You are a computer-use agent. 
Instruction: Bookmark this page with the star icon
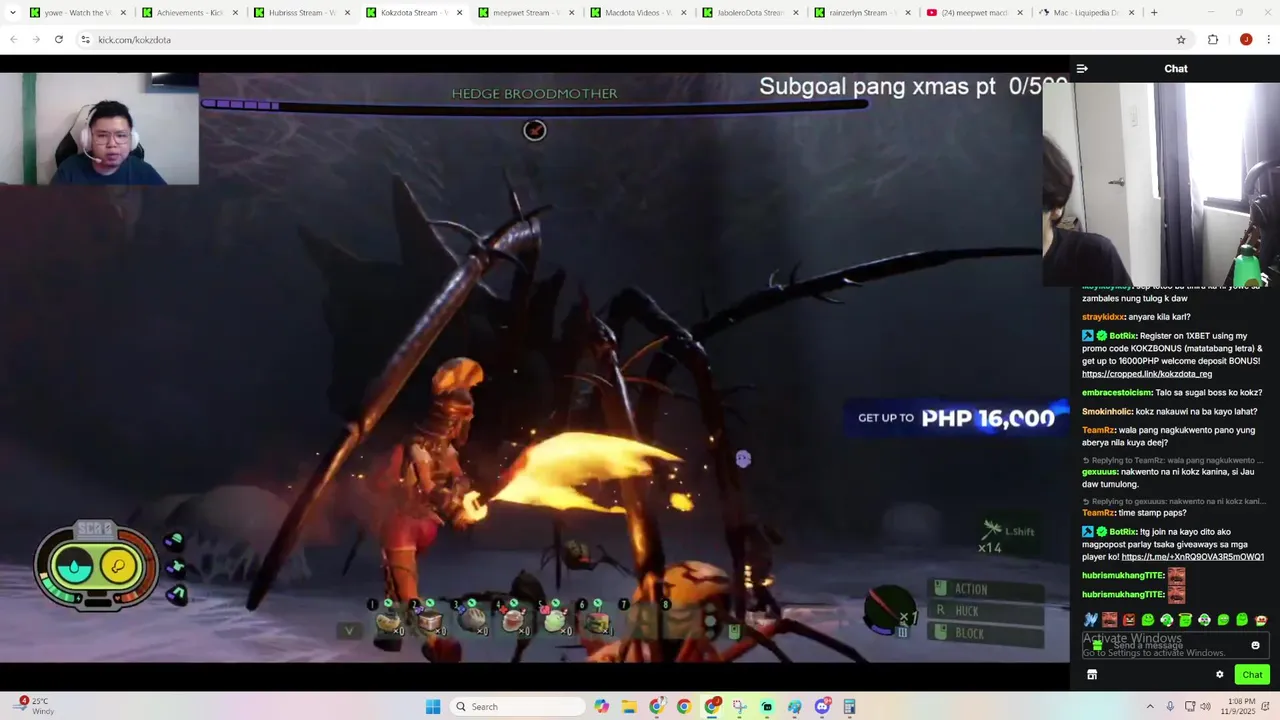click(1181, 40)
